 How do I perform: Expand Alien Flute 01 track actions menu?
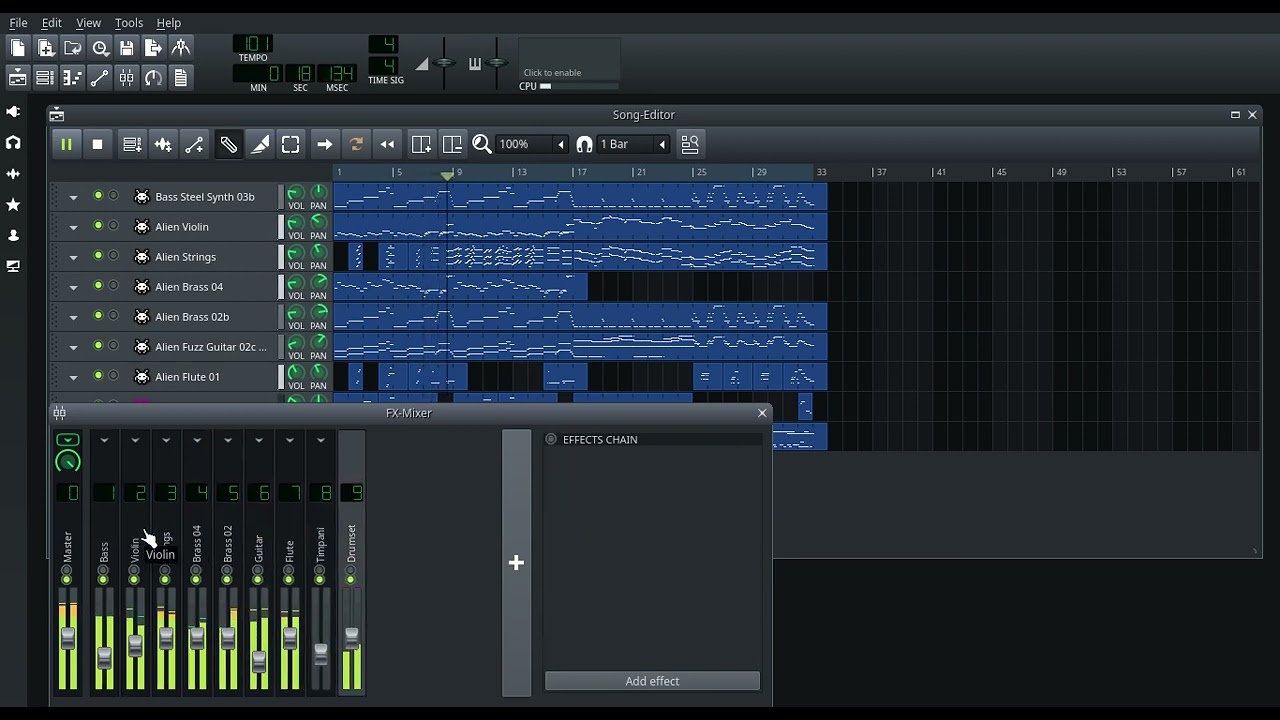pyautogui.click(x=73, y=377)
